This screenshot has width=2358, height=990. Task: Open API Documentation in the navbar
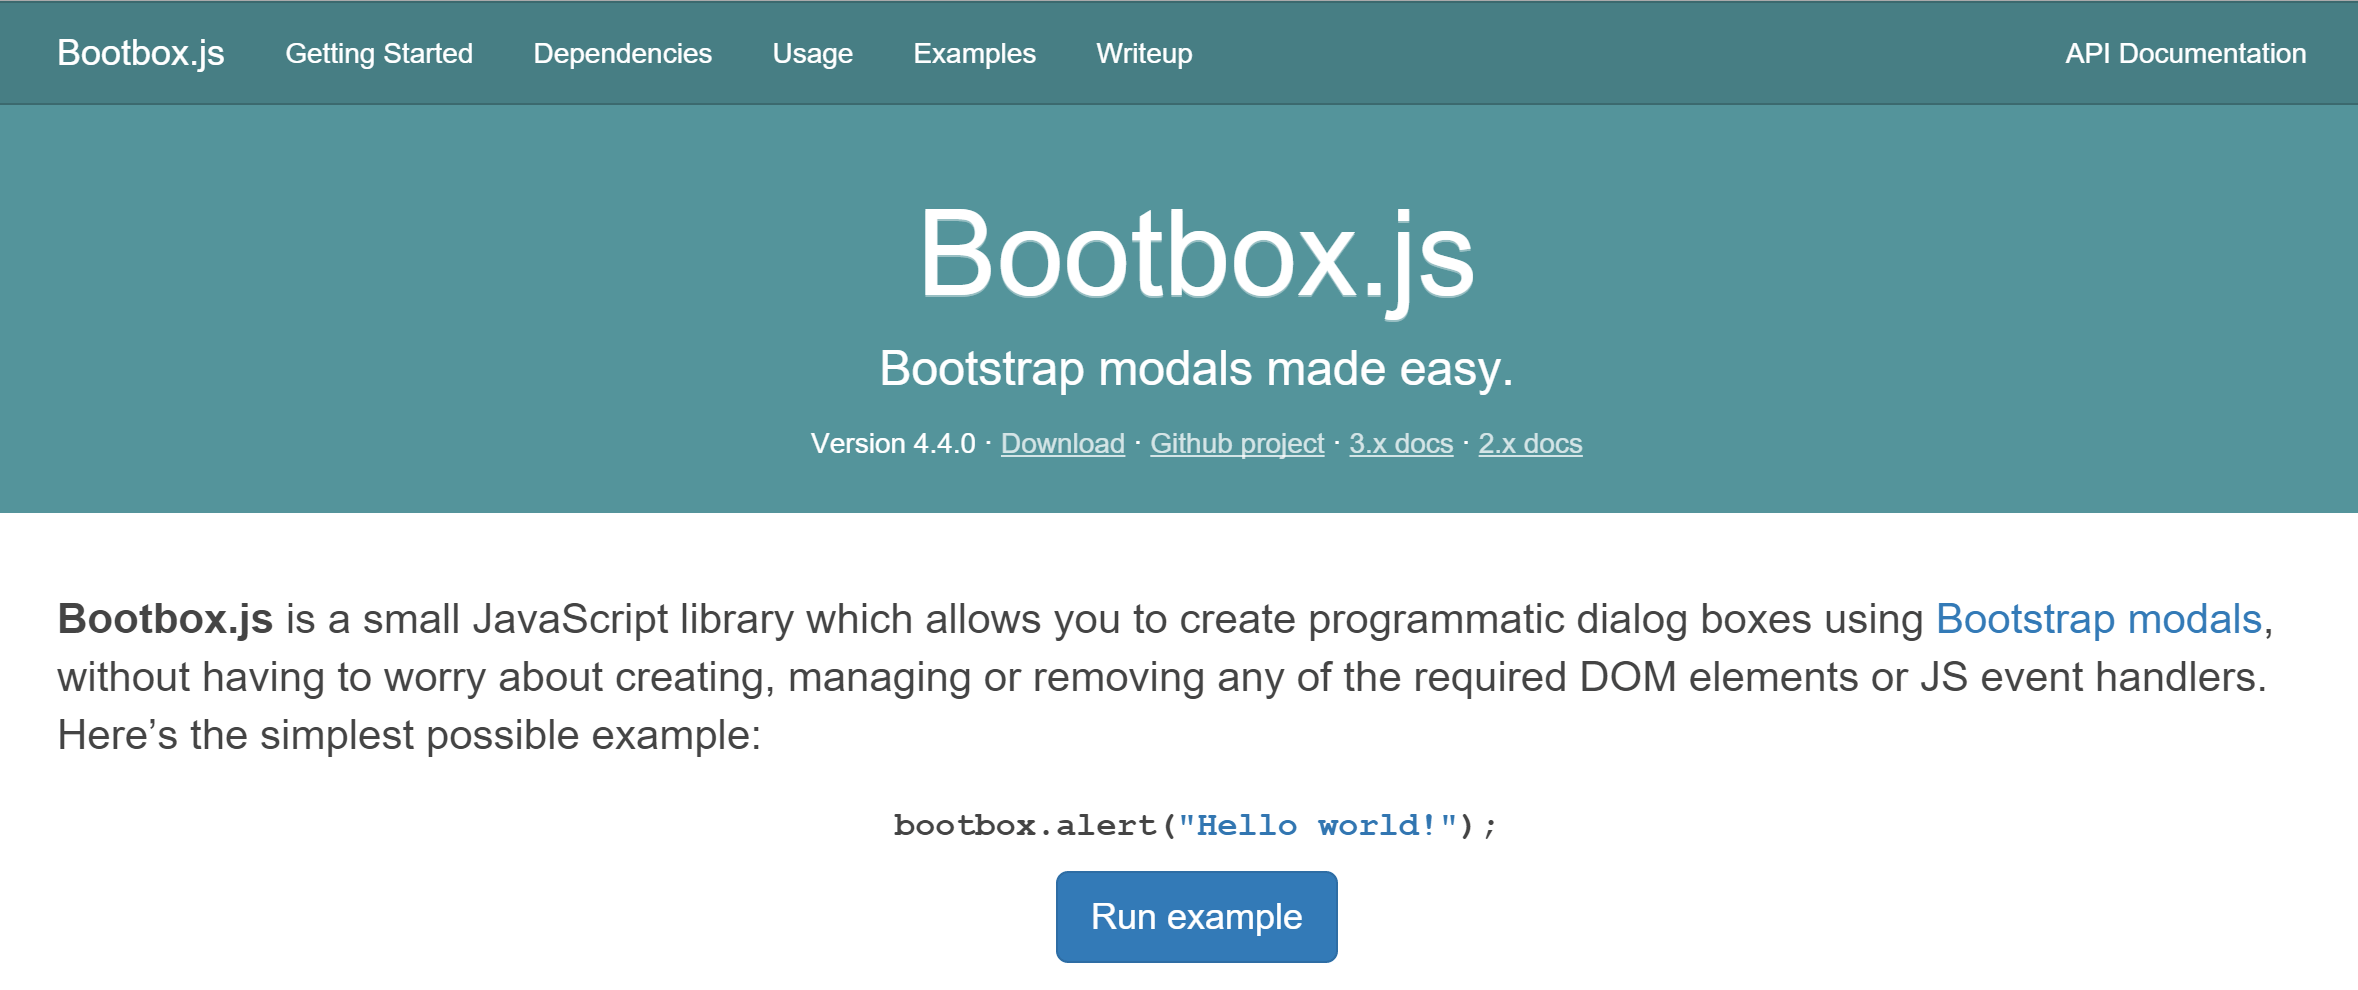point(2185,53)
